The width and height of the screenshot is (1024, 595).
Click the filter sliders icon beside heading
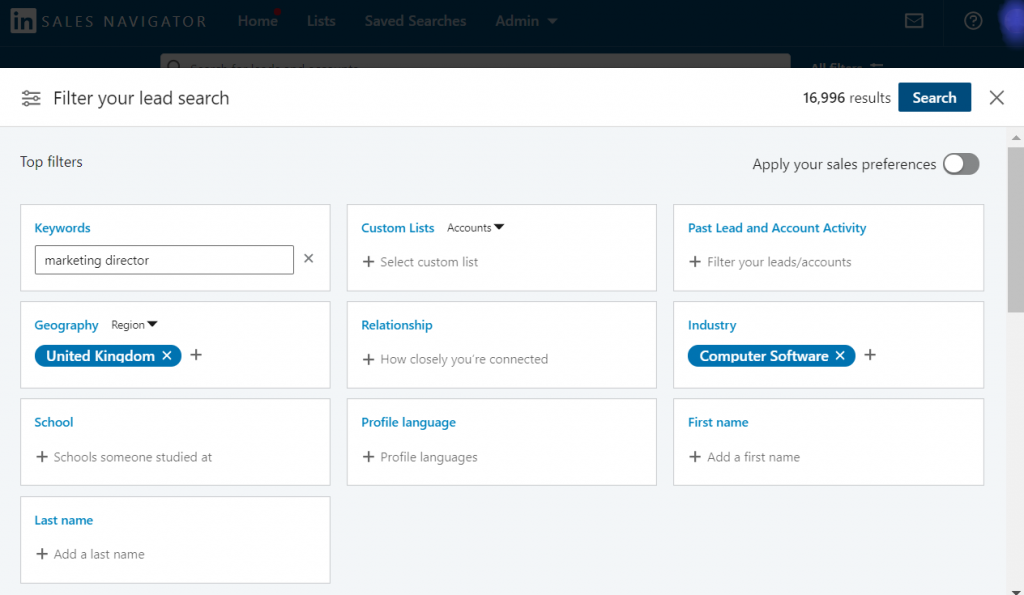coord(31,98)
